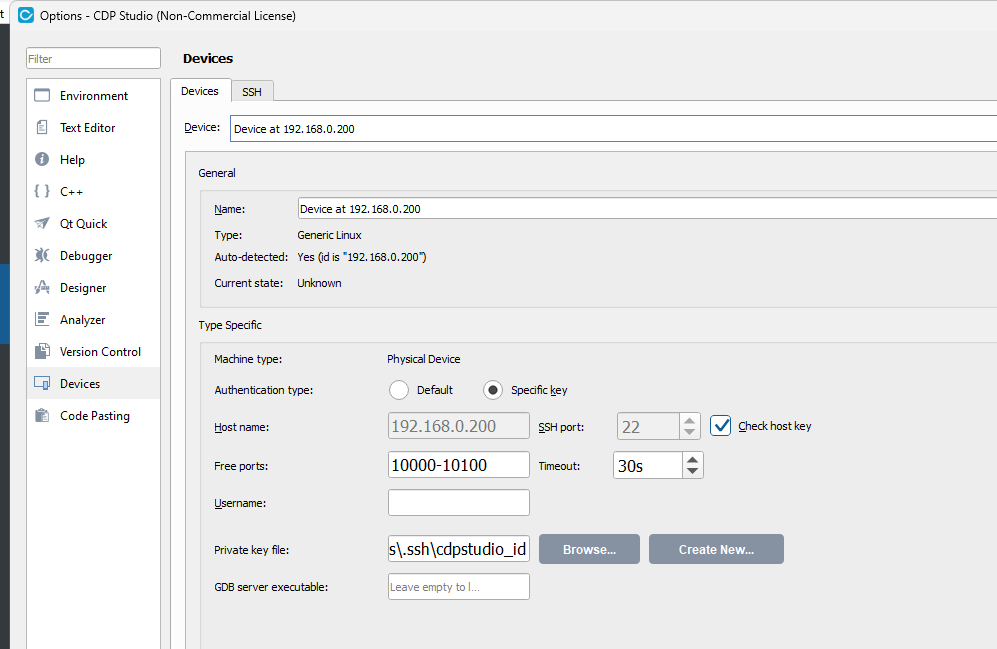The image size is (997, 649).
Task: Click the Qt Quick paper plane icon
Action: 42,223
